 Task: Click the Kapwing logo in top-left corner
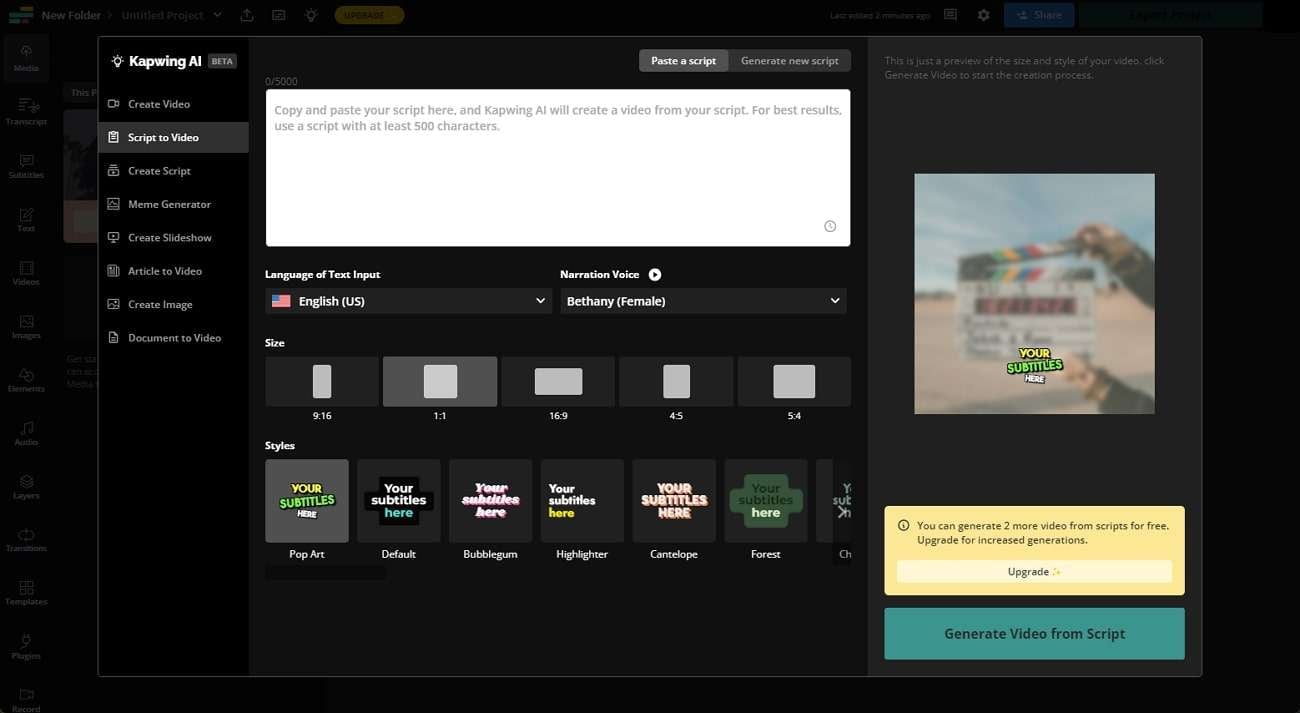coord(20,15)
